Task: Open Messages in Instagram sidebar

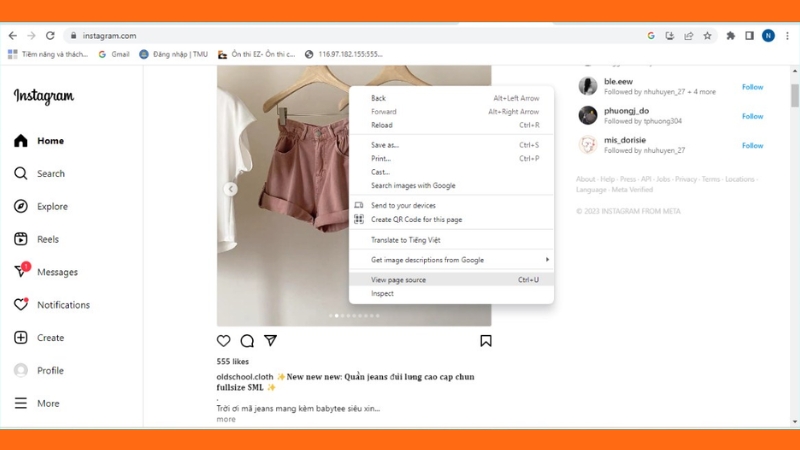Action: (x=46, y=272)
